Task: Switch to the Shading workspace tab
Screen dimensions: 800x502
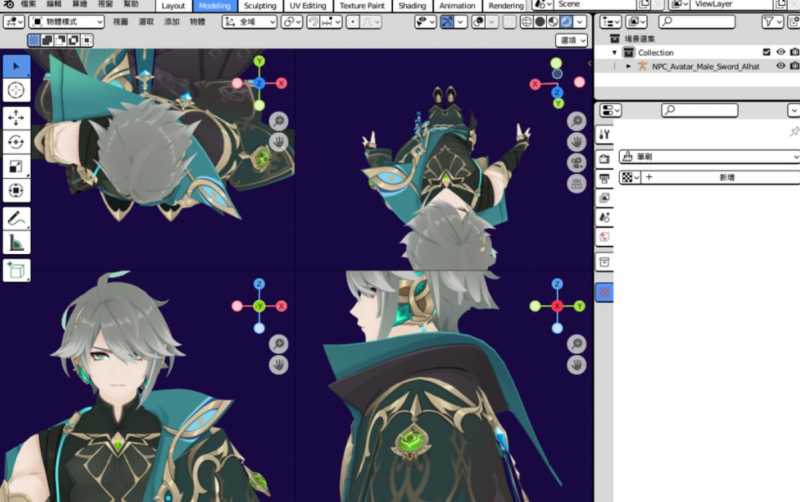Action: click(412, 6)
